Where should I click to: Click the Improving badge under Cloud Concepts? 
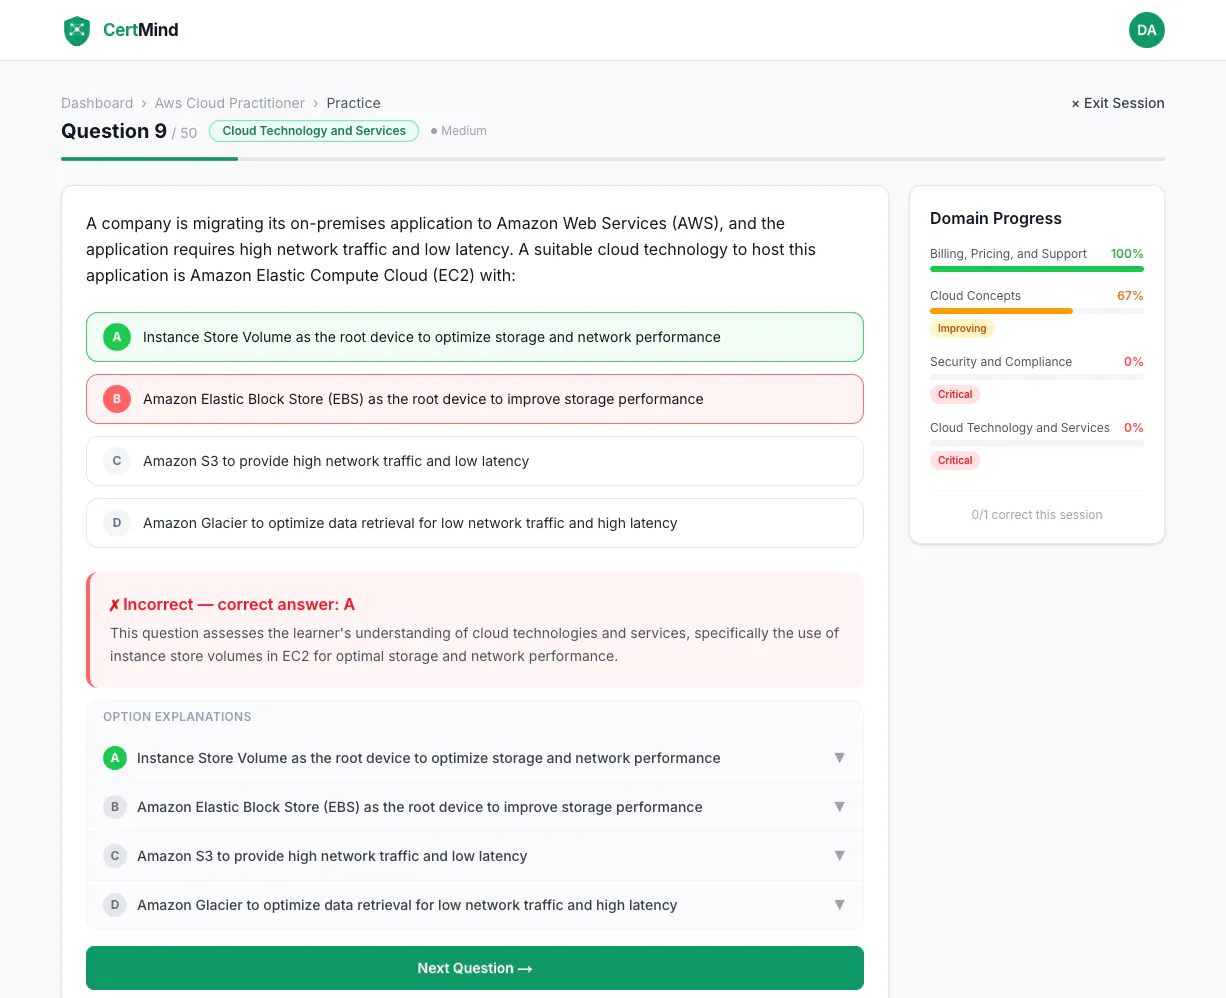click(x=962, y=328)
